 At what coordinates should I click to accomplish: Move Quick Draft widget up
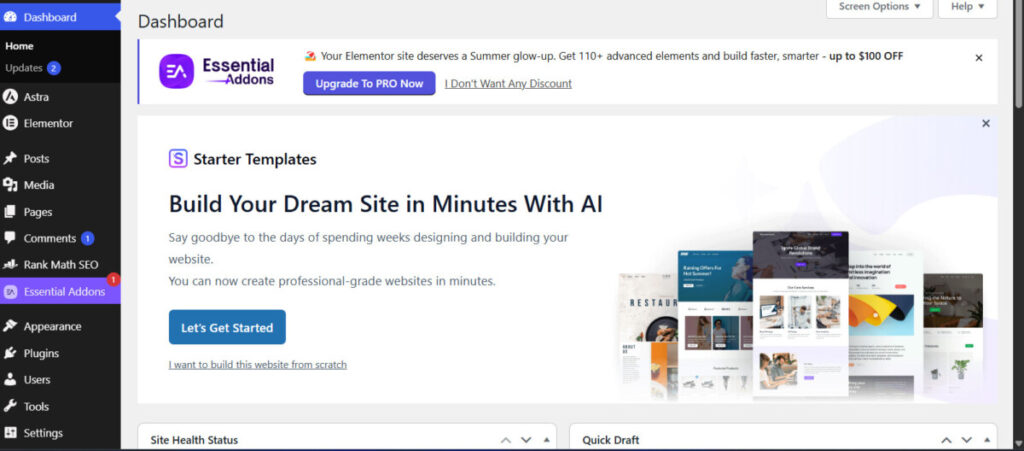(946, 440)
